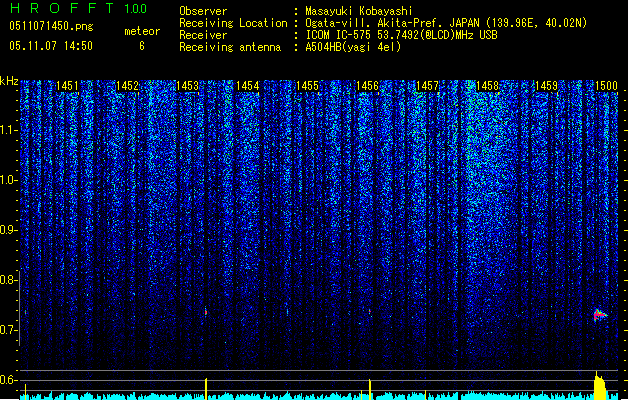Click the 'Receiving antenna' field label
The height and width of the screenshot is (400, 629).
point(230,47)
